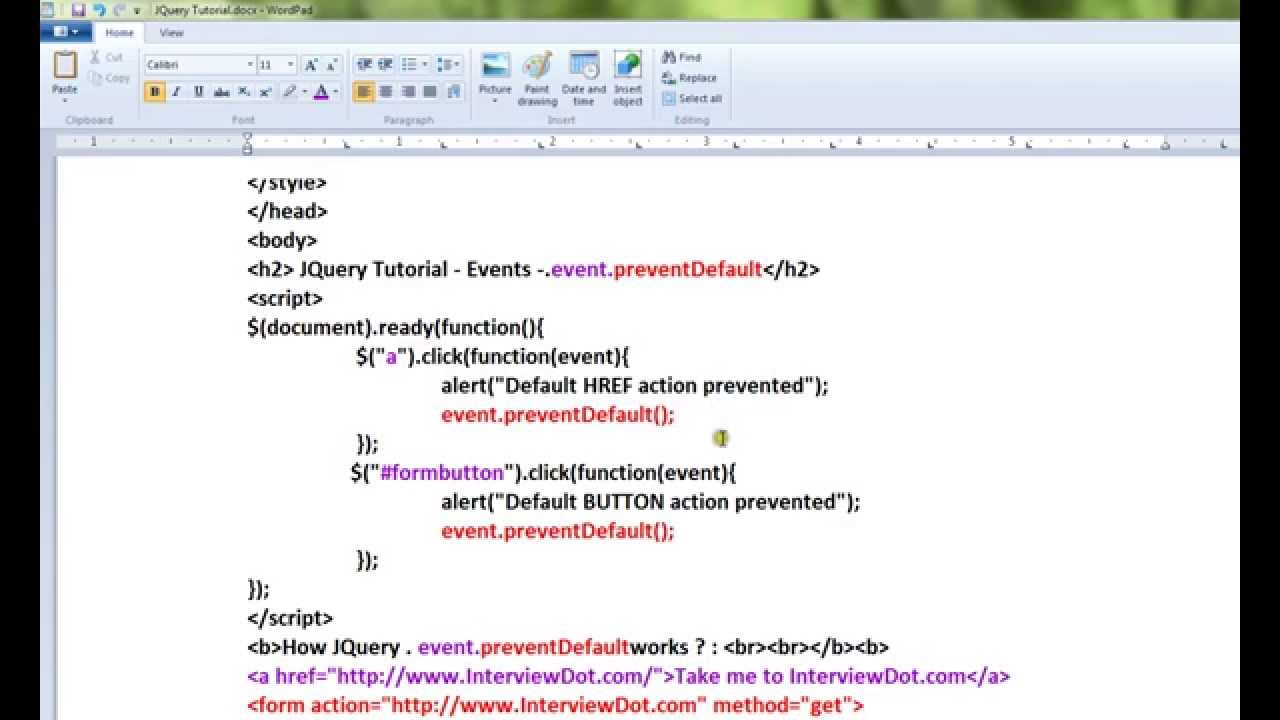Click the line 'alert("Default BUTTON action prevented");'
Image resolution: width=1280 pixels, height=720 pixels.
pos(650,501)
